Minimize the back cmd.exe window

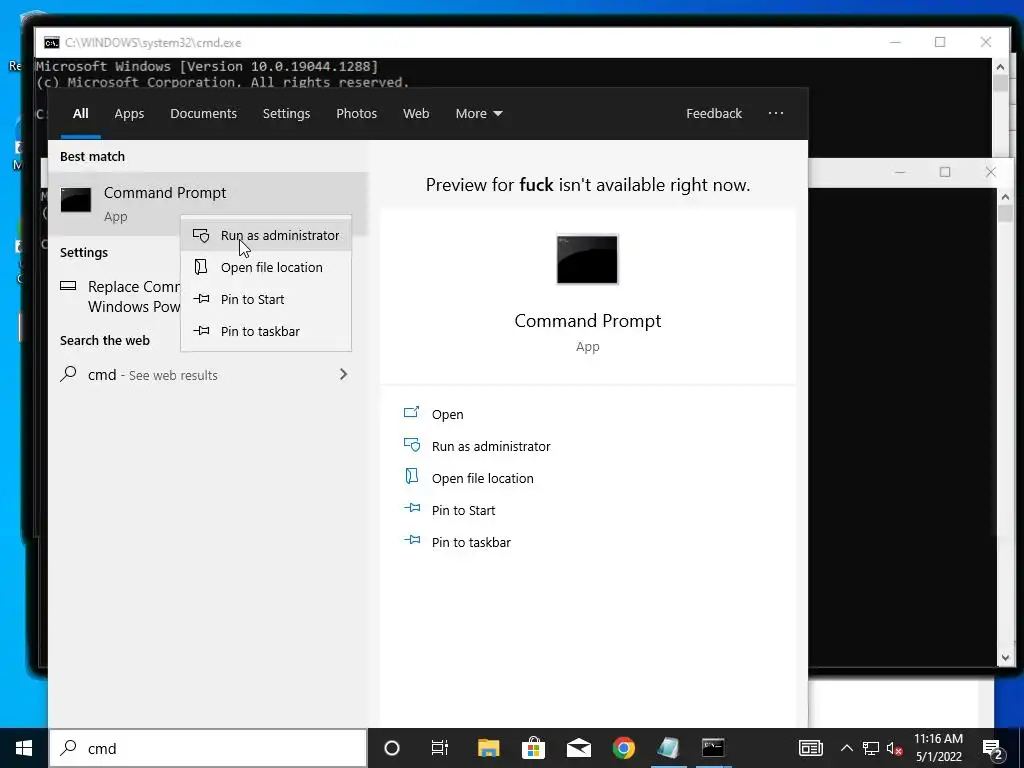(895, 42)
